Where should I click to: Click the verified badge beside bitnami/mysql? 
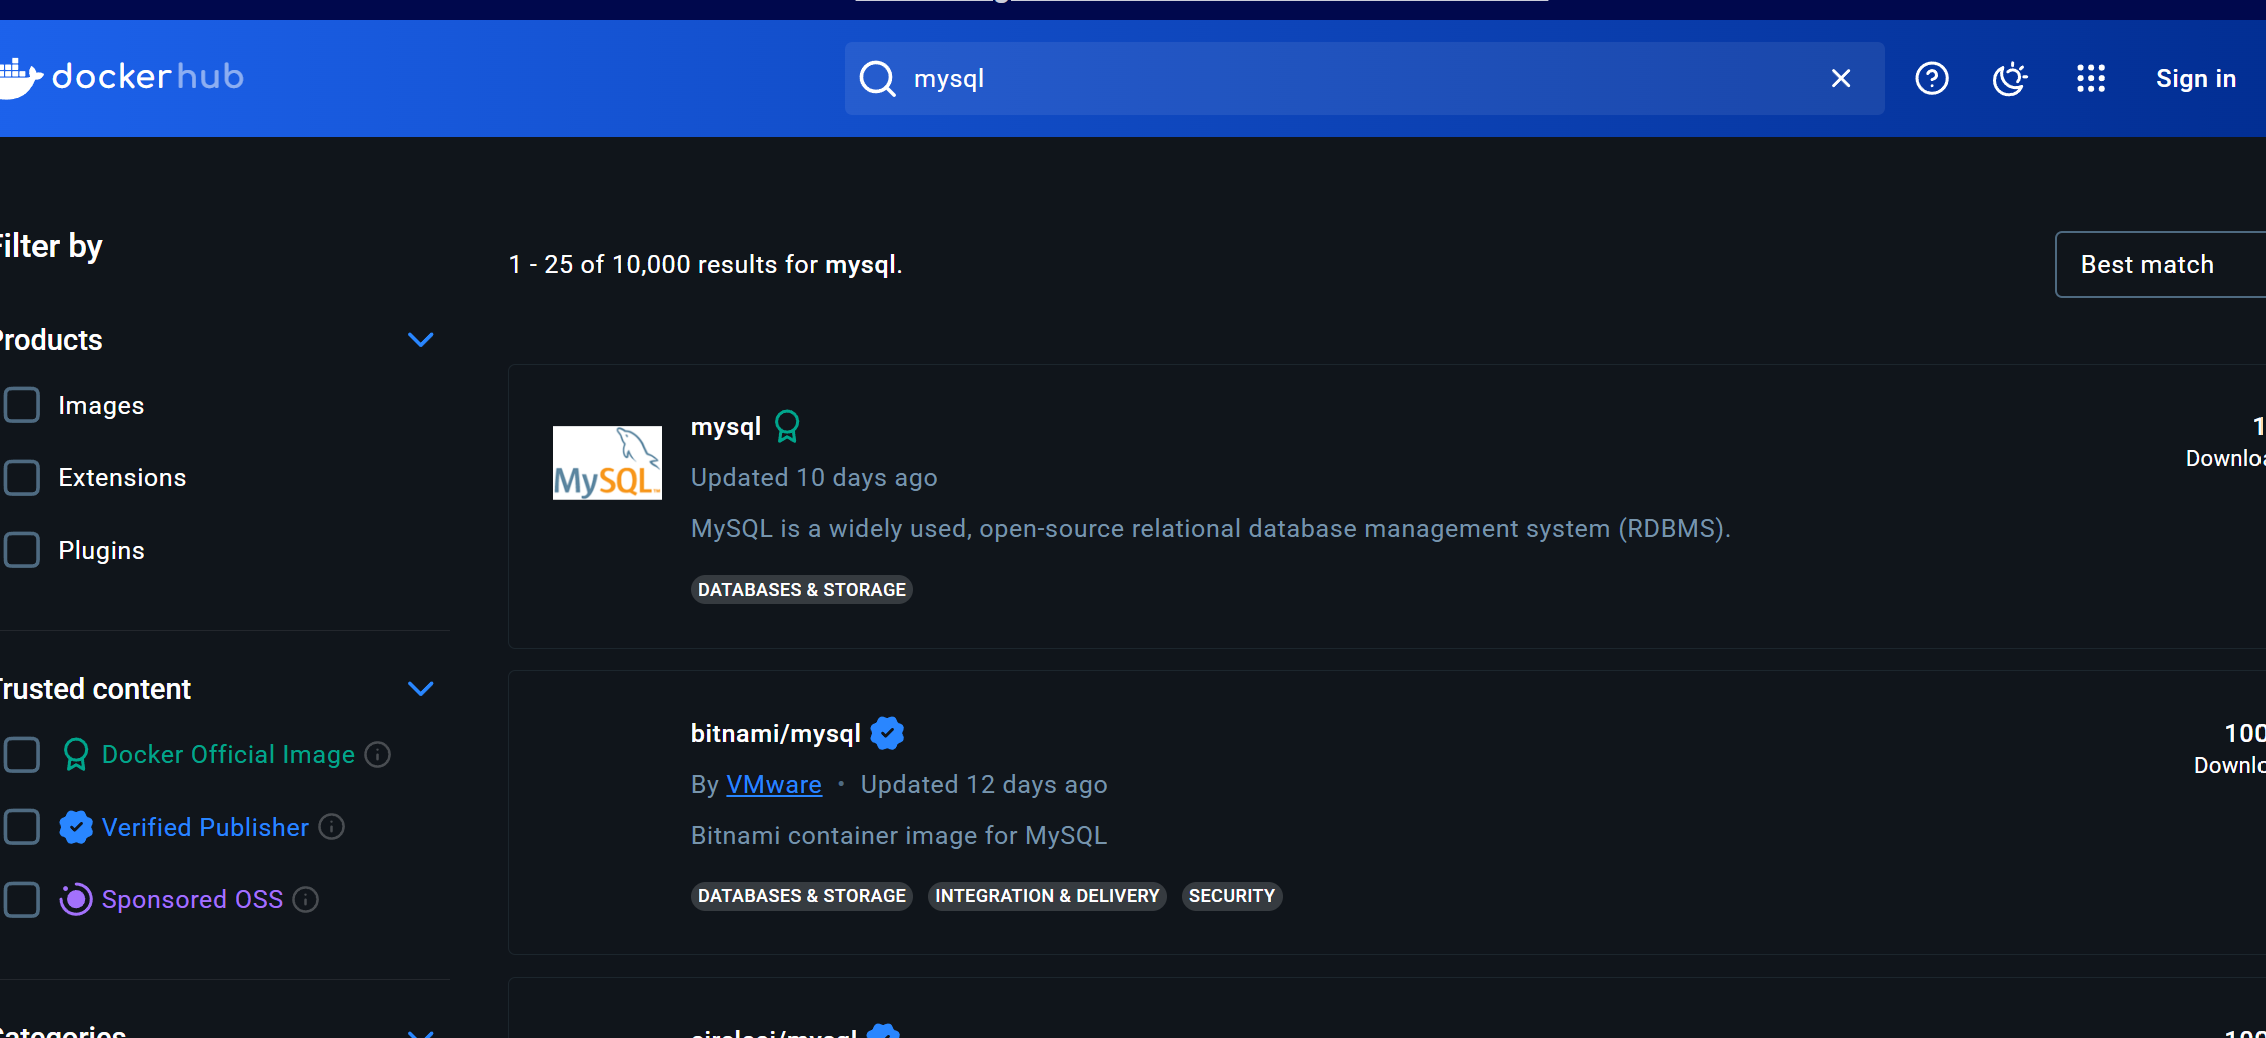887,733
